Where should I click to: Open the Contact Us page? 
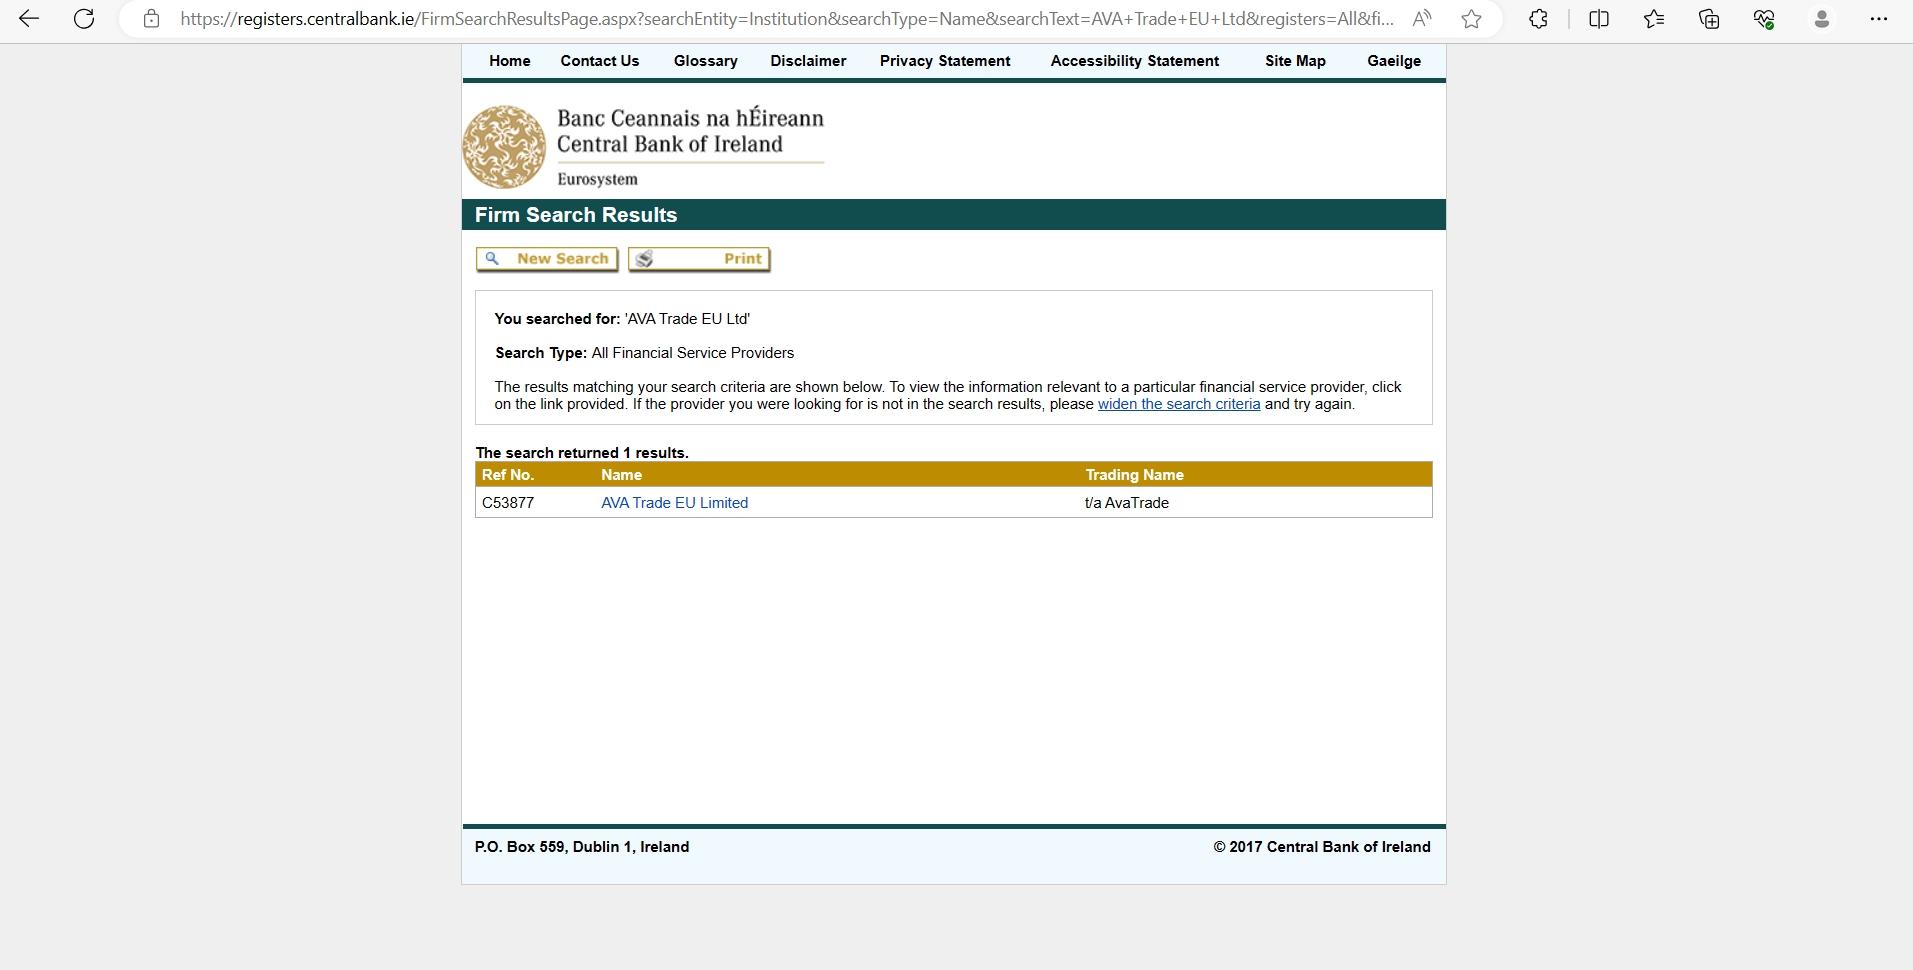click(x=600, y=61)
